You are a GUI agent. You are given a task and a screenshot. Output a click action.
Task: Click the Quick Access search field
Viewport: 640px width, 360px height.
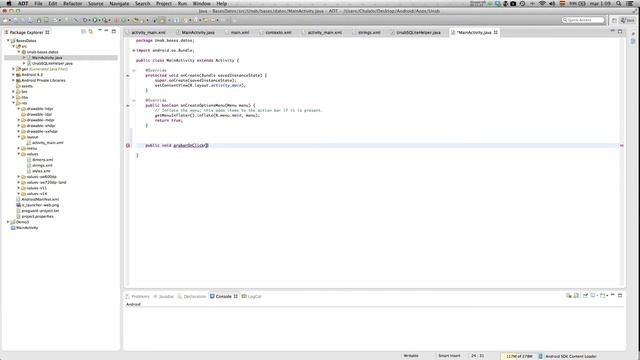[x=583, y=20]
